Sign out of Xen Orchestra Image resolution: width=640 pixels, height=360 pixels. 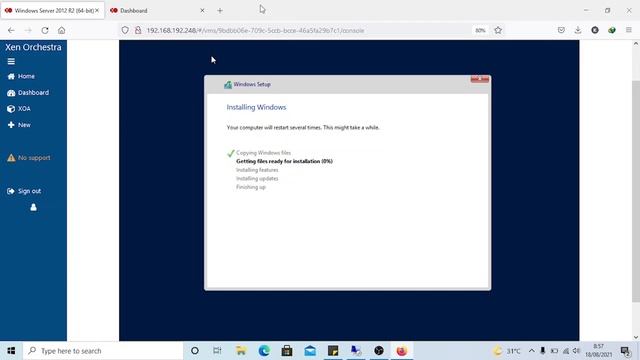tap(24, 191)
